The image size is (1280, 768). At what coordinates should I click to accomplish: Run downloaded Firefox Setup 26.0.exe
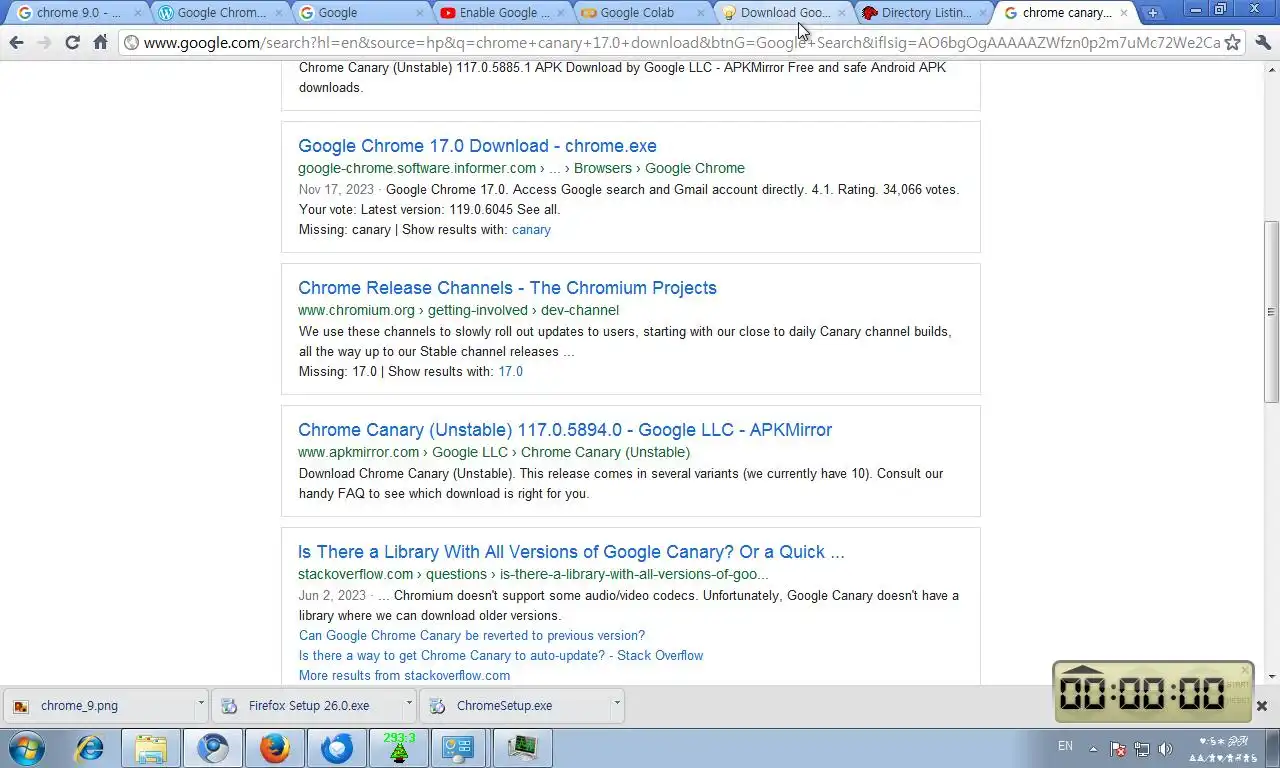pos(306,705)
